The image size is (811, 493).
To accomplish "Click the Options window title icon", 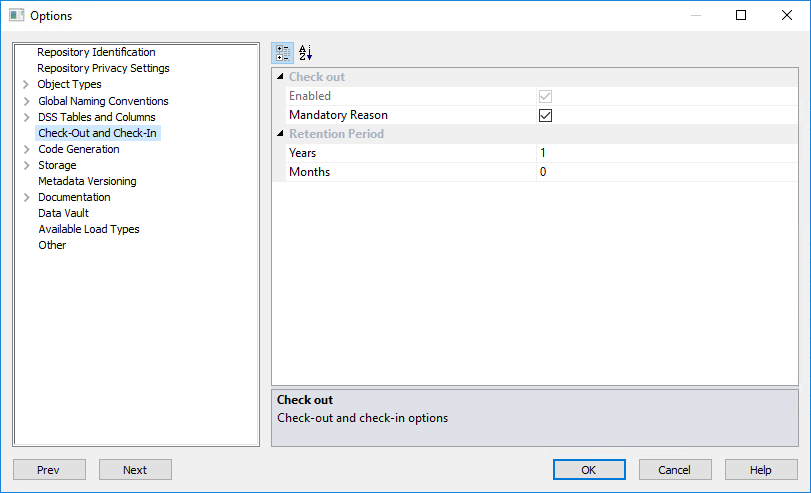I will coord(16,15).
